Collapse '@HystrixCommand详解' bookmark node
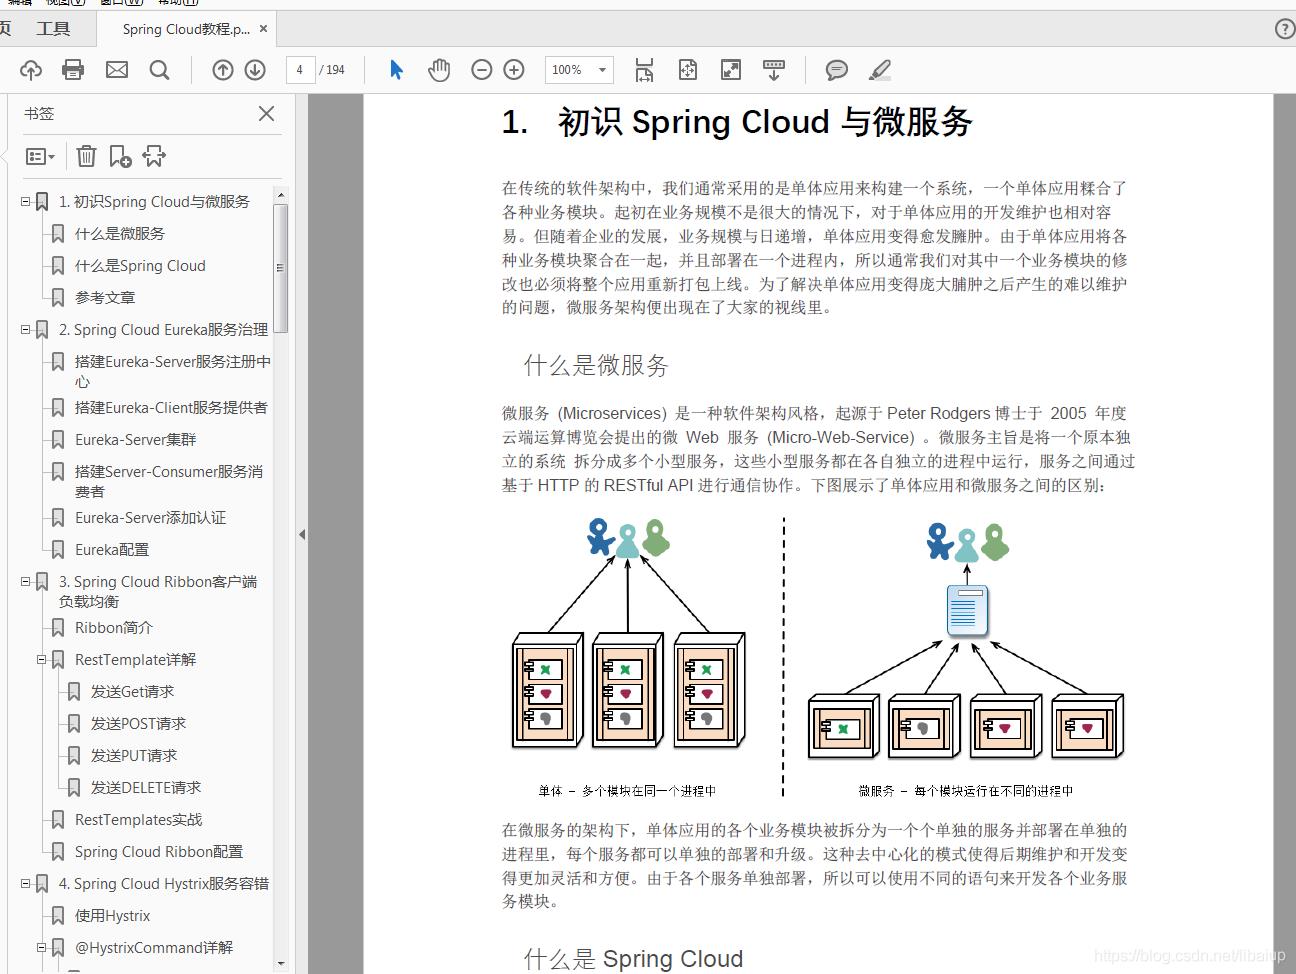This screenshot has height=974, width=1296. tap(42, 947)
